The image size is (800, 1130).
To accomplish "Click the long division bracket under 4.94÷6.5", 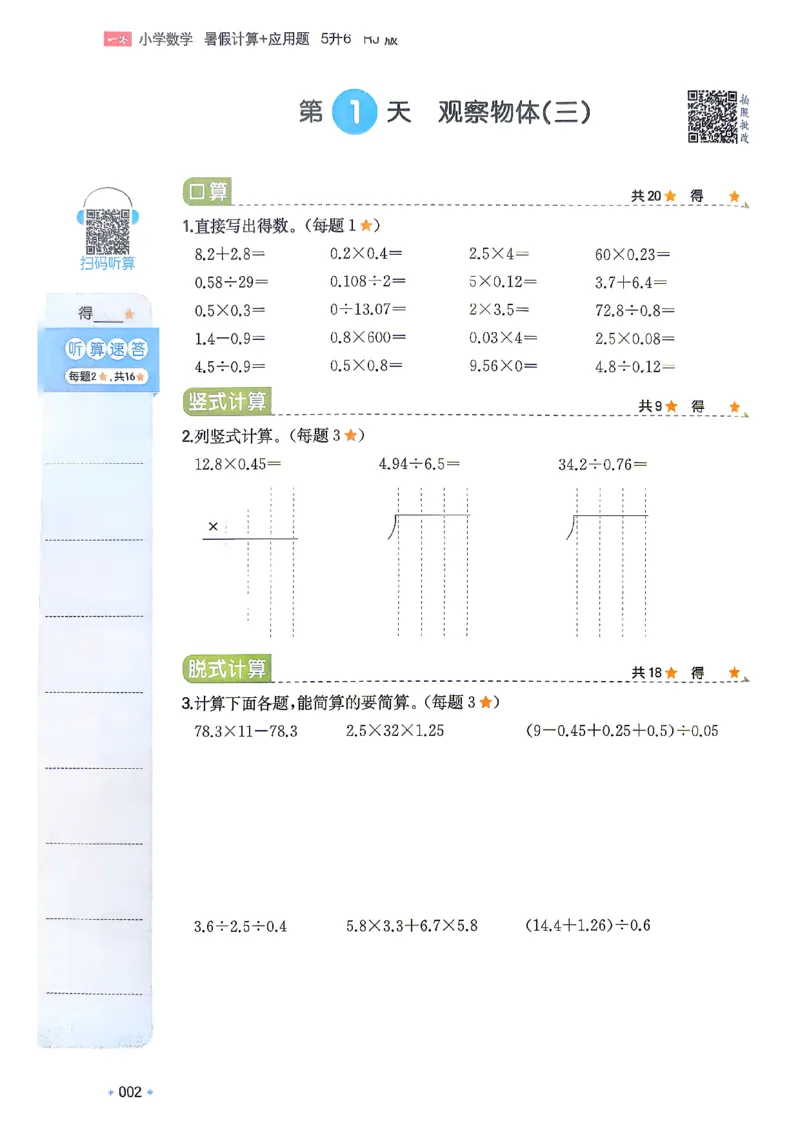I will point(428,527).
